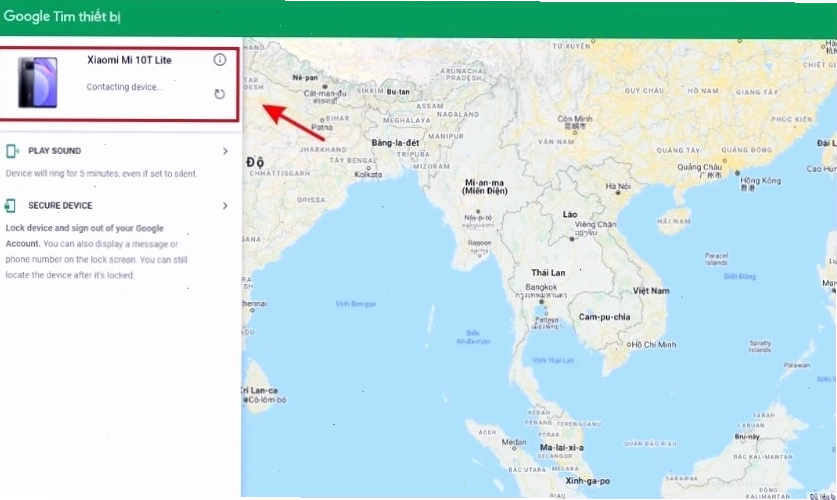Click the Vịnh Thái Lan gulf label
837x500 pixels.
553,361
